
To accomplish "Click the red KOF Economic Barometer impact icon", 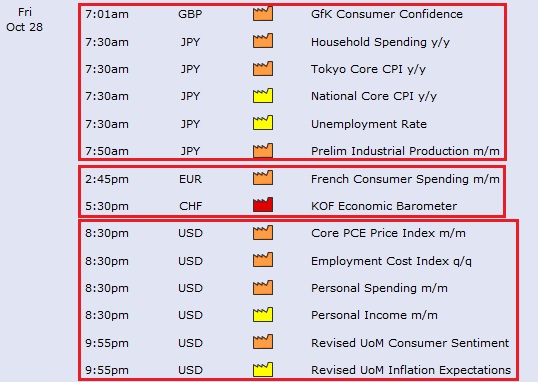I will click(x=263, y=205).
